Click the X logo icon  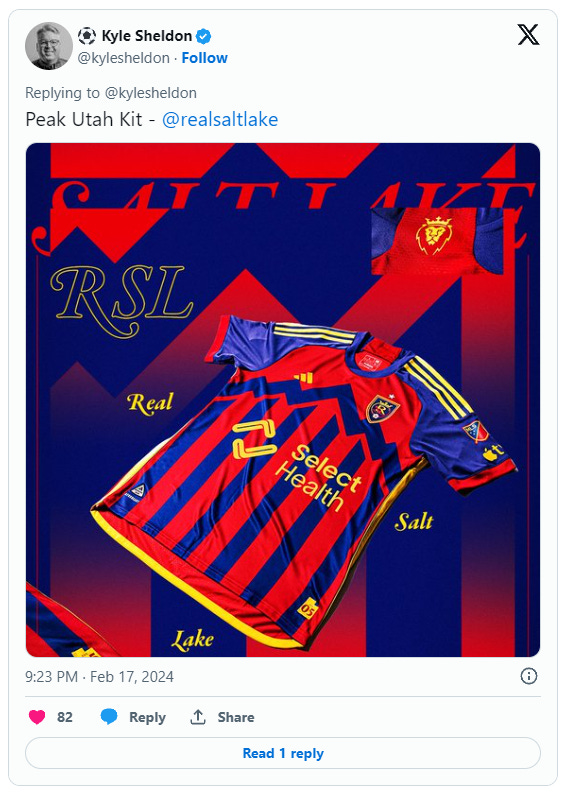[528, 35]
